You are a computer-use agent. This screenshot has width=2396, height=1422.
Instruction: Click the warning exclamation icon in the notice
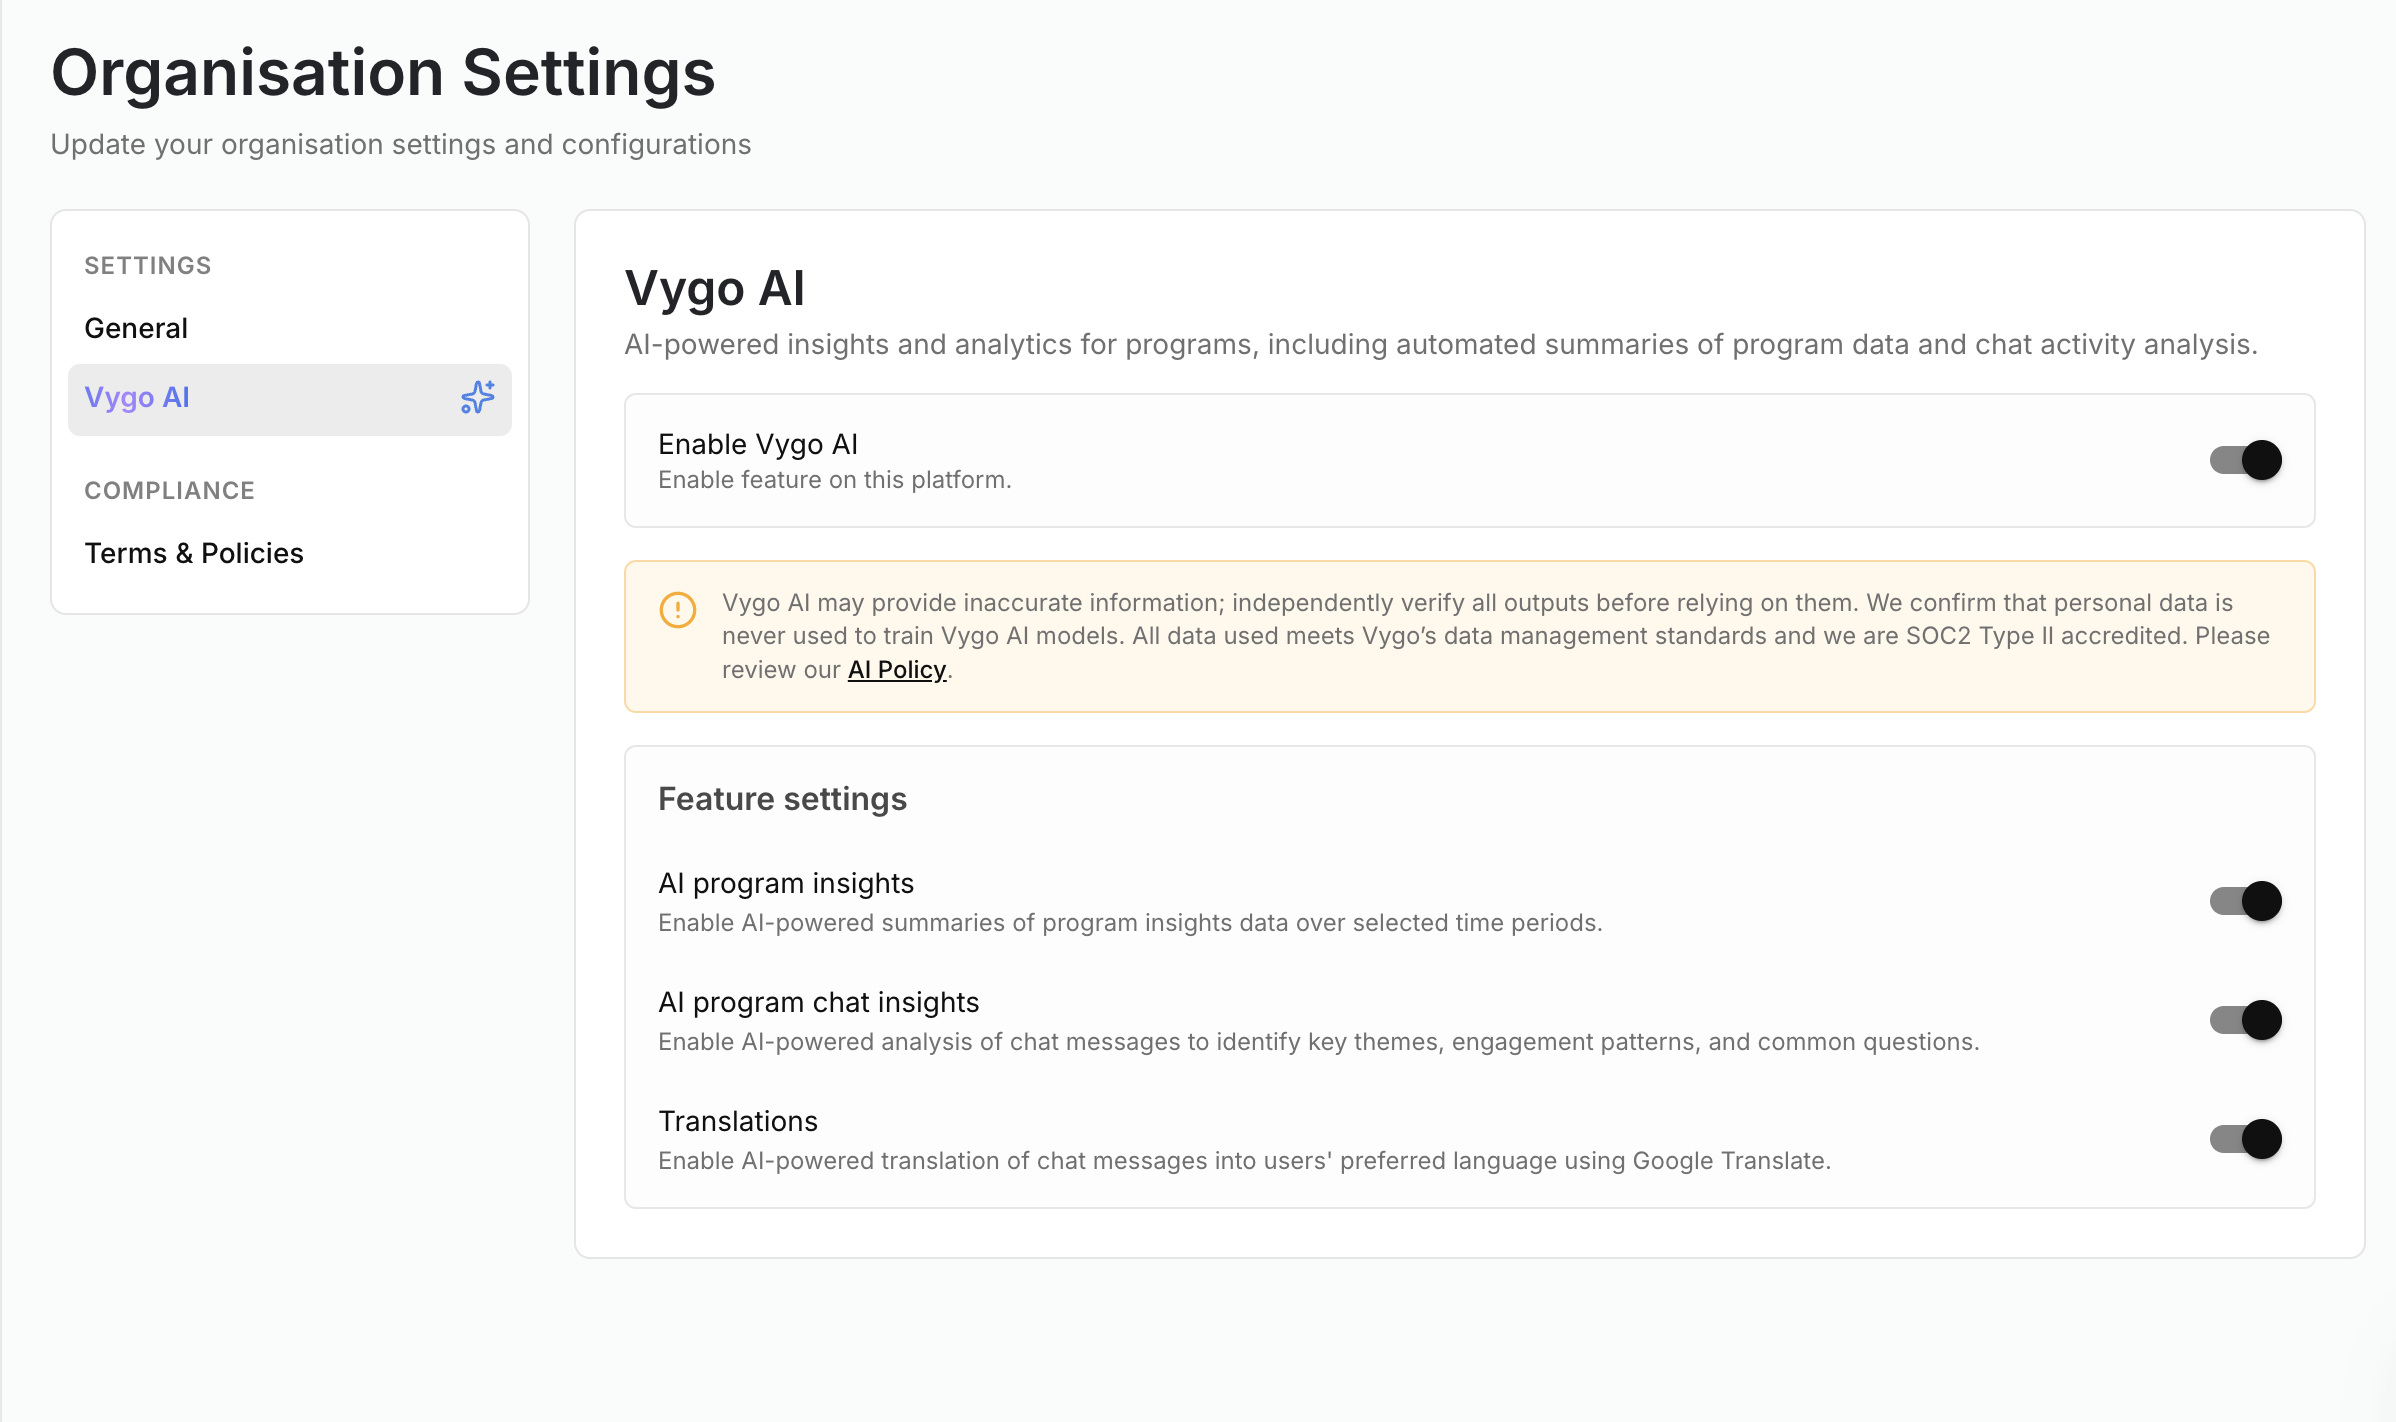click(677, 609)
